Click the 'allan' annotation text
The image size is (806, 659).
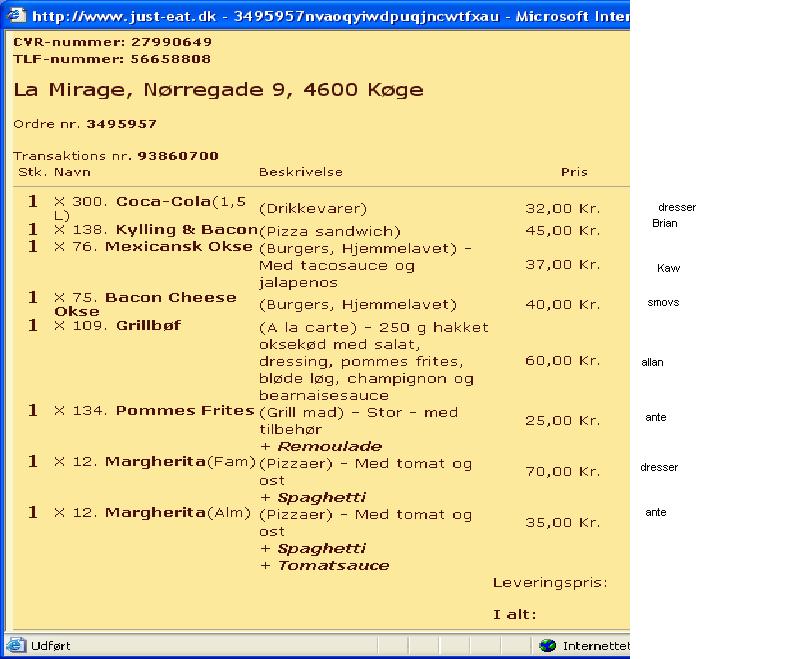(652, 362)
